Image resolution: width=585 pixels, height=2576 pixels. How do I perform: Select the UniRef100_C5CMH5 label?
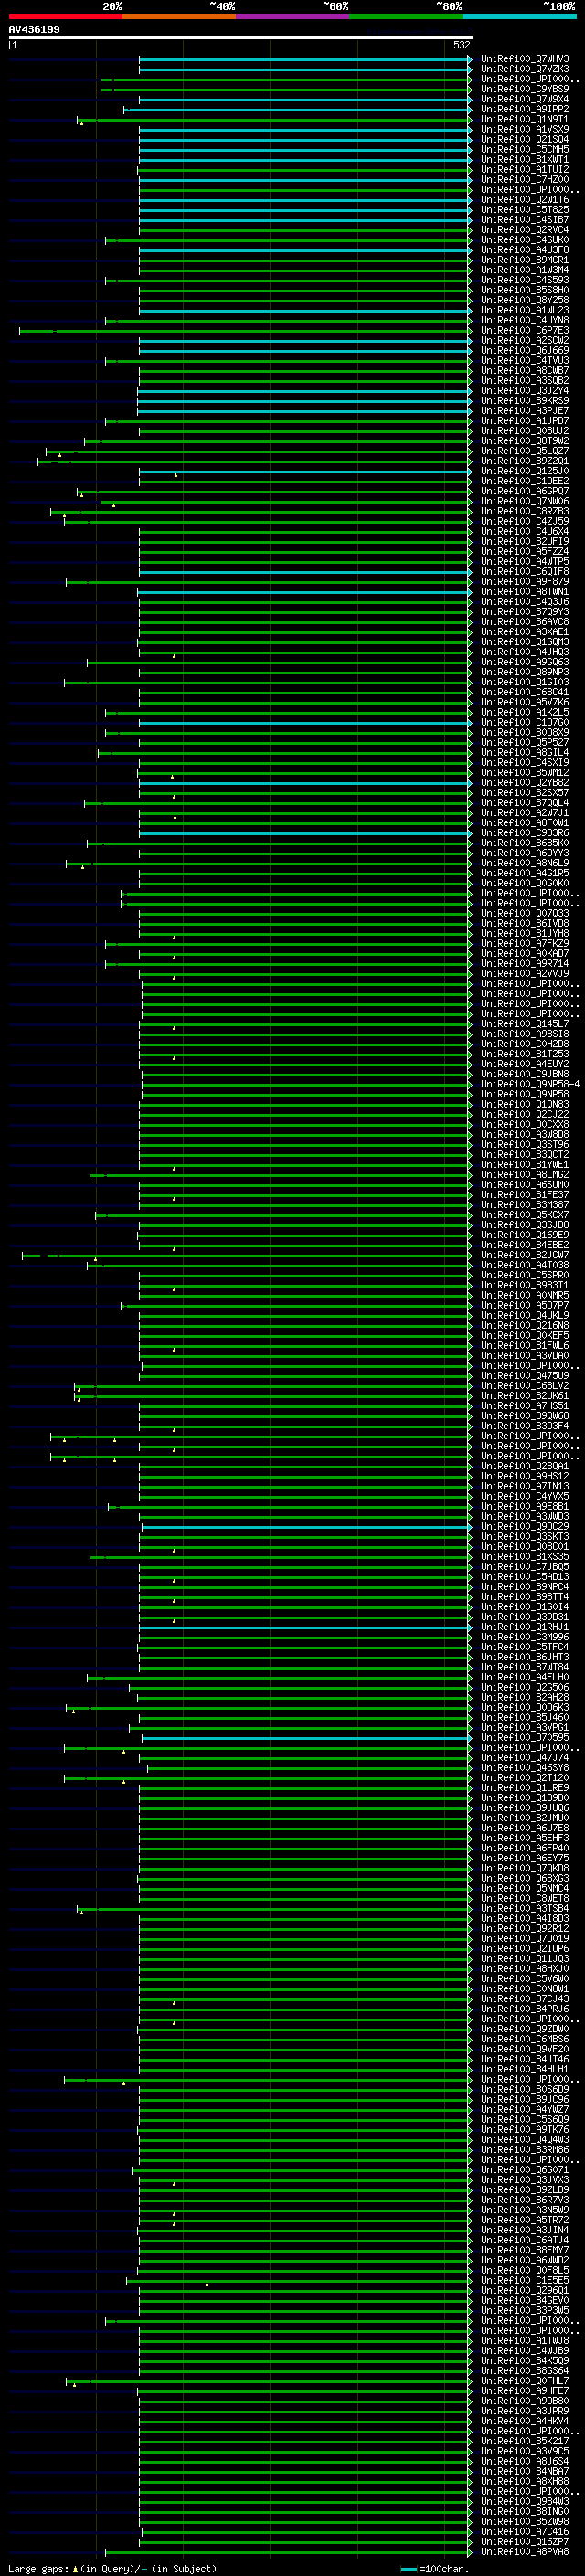pos(525,149)
